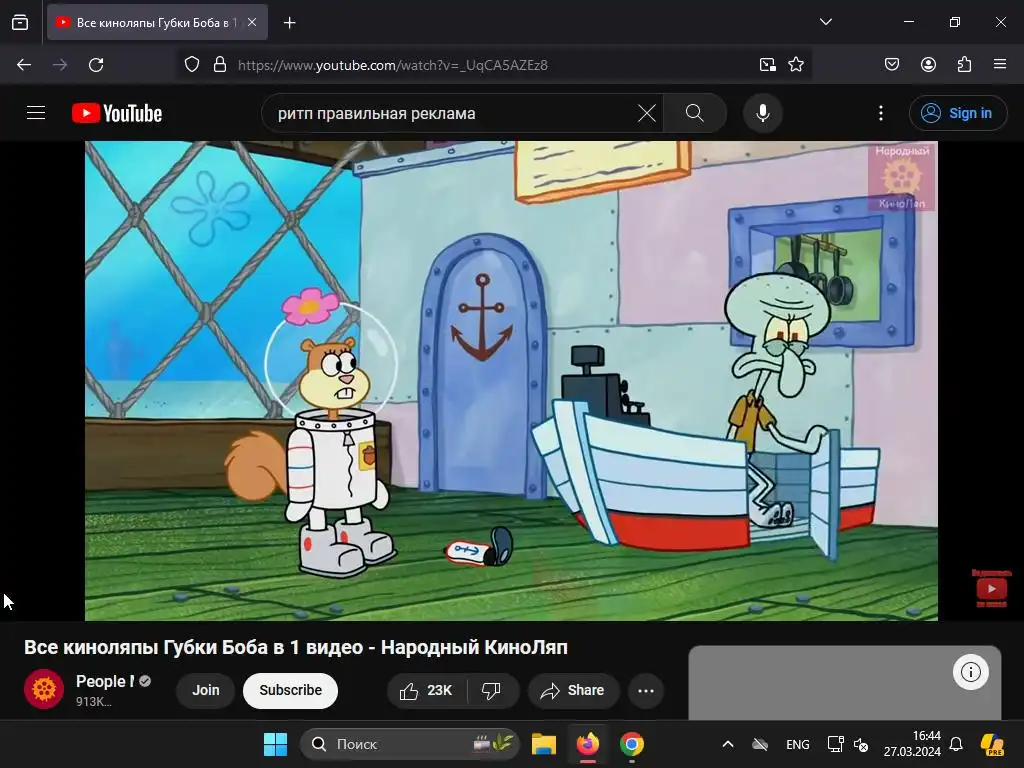
Task: Open Google Chrome from taskbar
Action: (x=632, y=744)
